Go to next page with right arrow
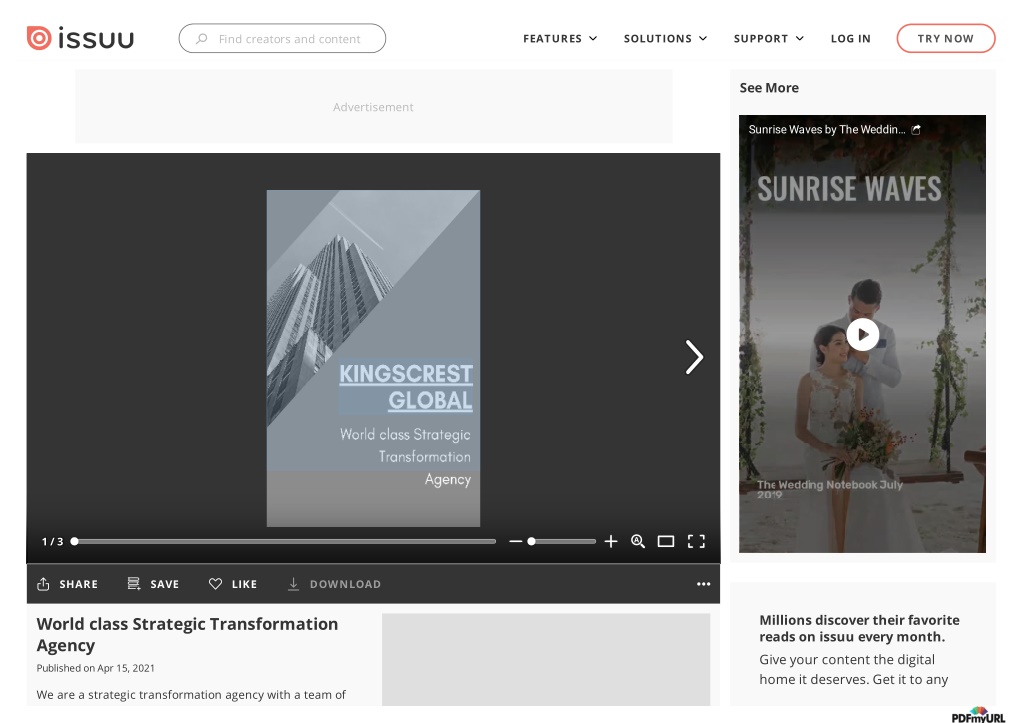The height and width of the screenshot is (723, 1024). point(694,357)
